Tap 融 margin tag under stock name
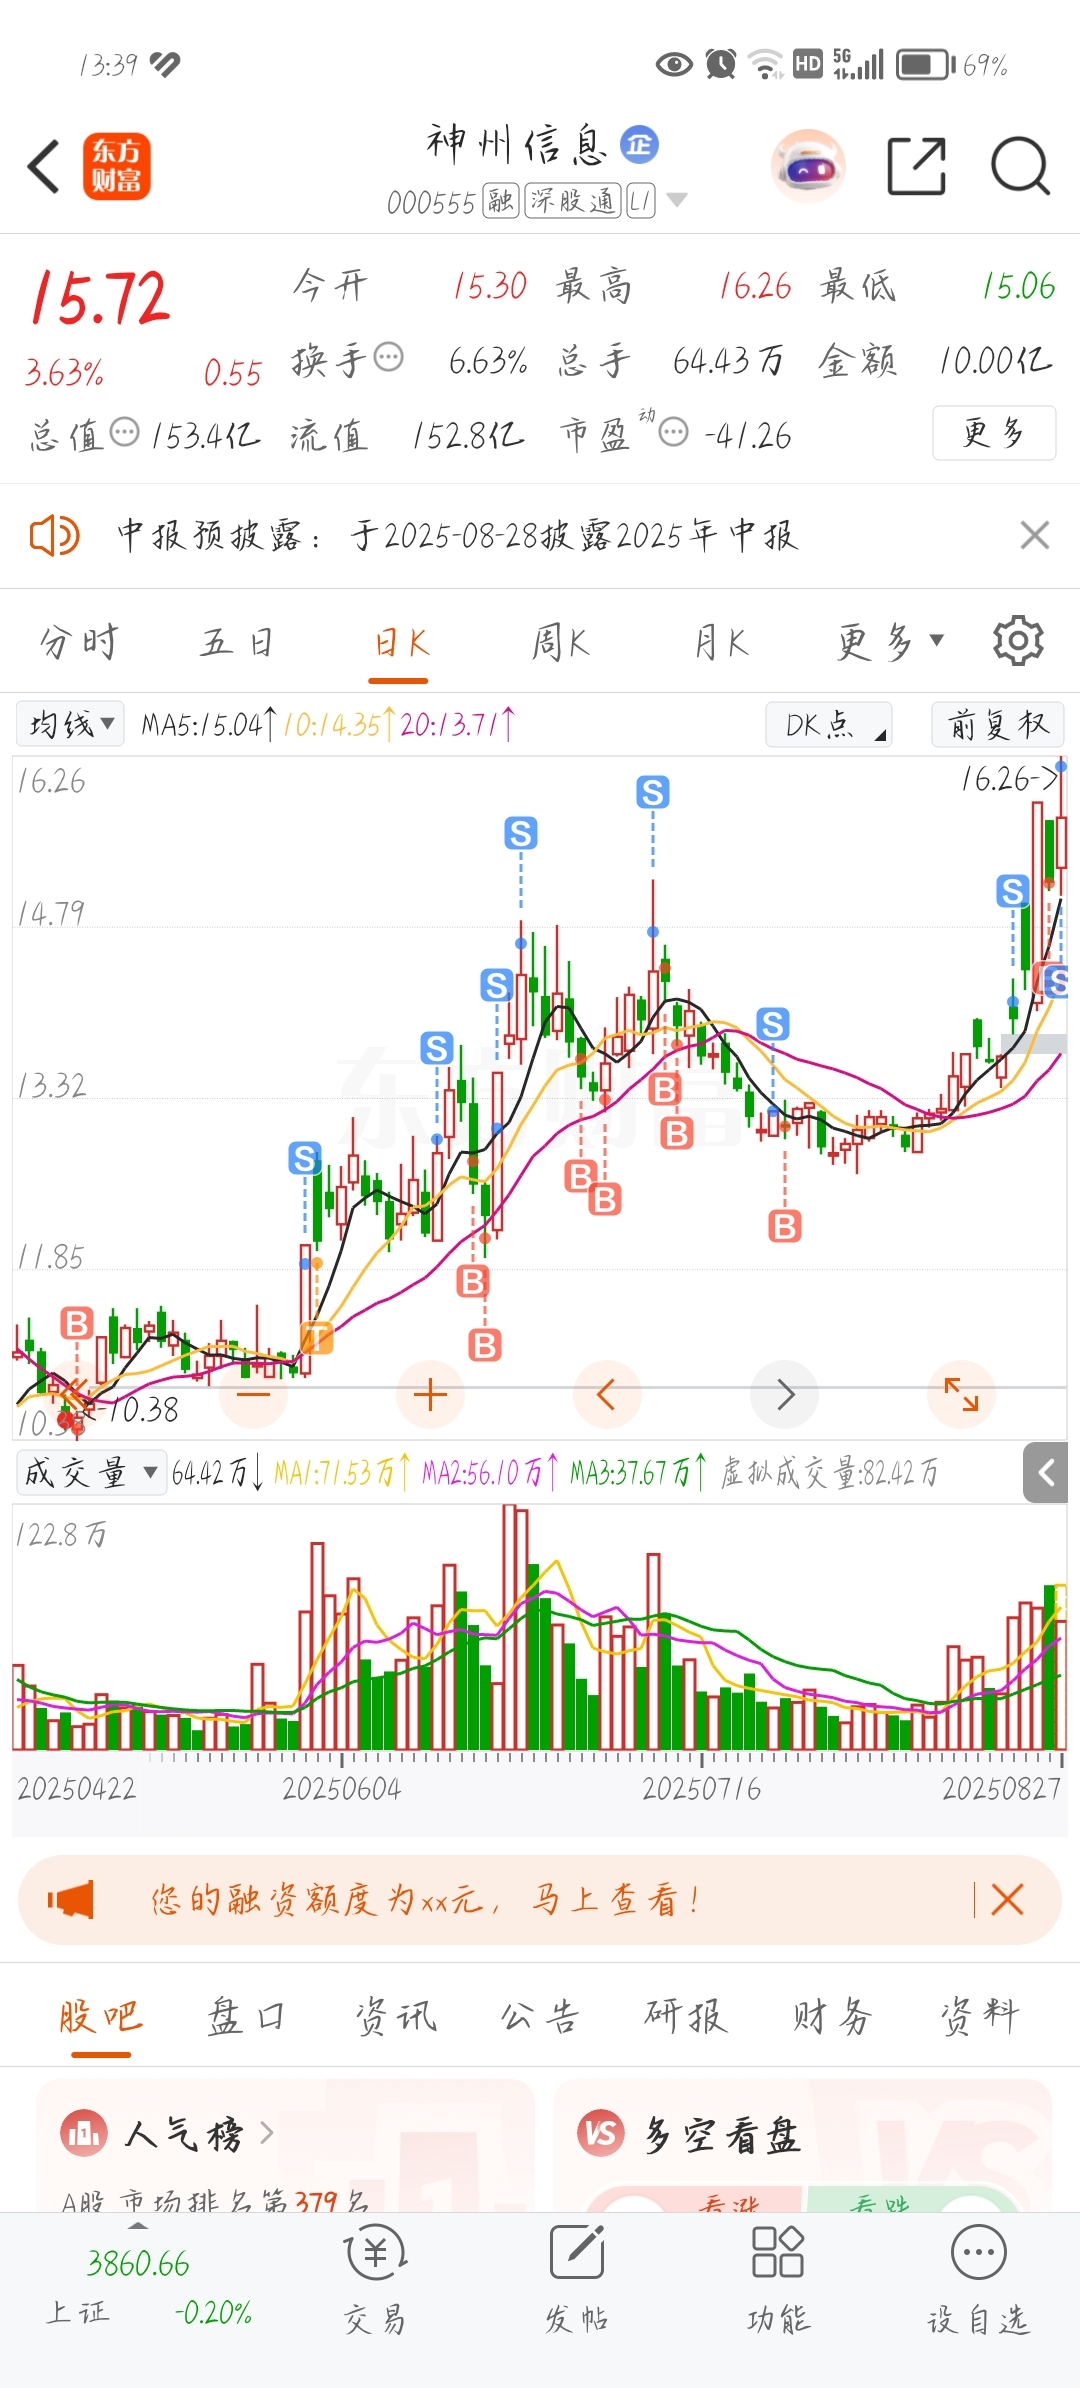This screenshot has height=2388, width=1080. click(x=500, y=201)
